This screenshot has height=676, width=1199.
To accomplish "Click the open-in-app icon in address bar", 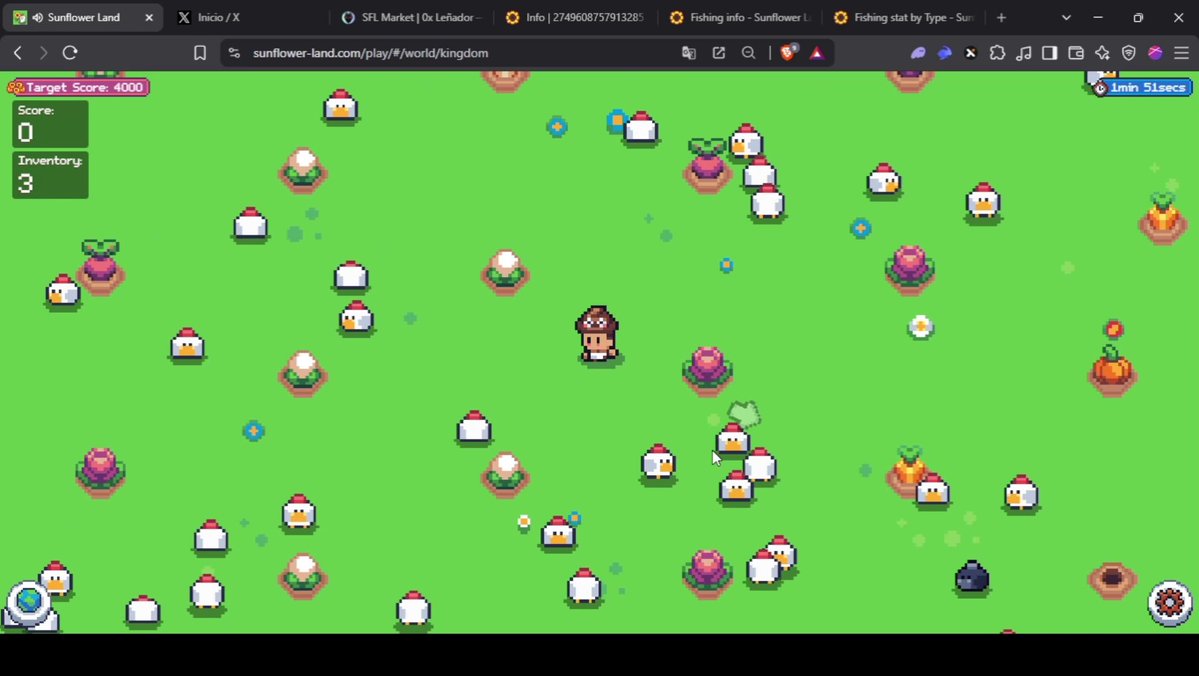I will tap(719, 53).
